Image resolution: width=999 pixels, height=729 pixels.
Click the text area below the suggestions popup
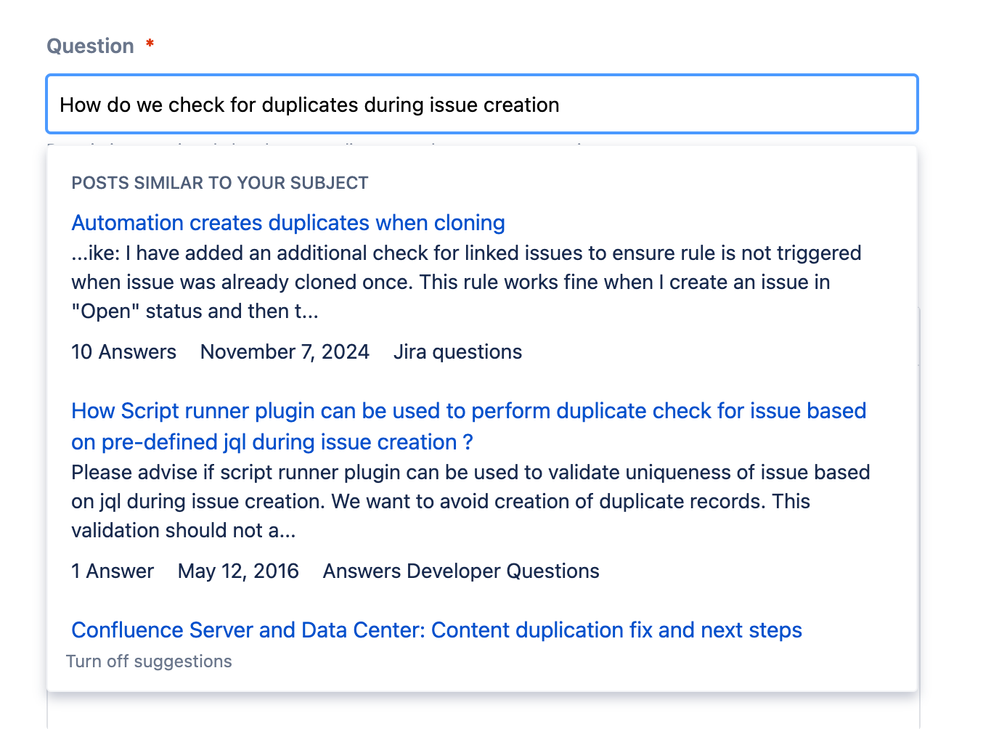pyautogui.click(x=483, y=711)
